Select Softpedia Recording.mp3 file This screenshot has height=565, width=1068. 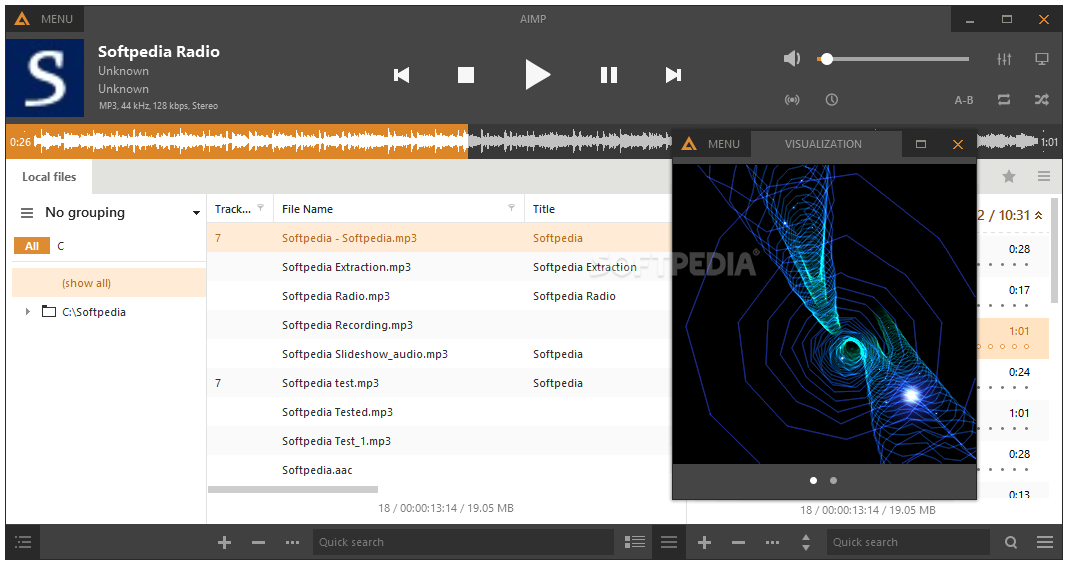[347, 325]
